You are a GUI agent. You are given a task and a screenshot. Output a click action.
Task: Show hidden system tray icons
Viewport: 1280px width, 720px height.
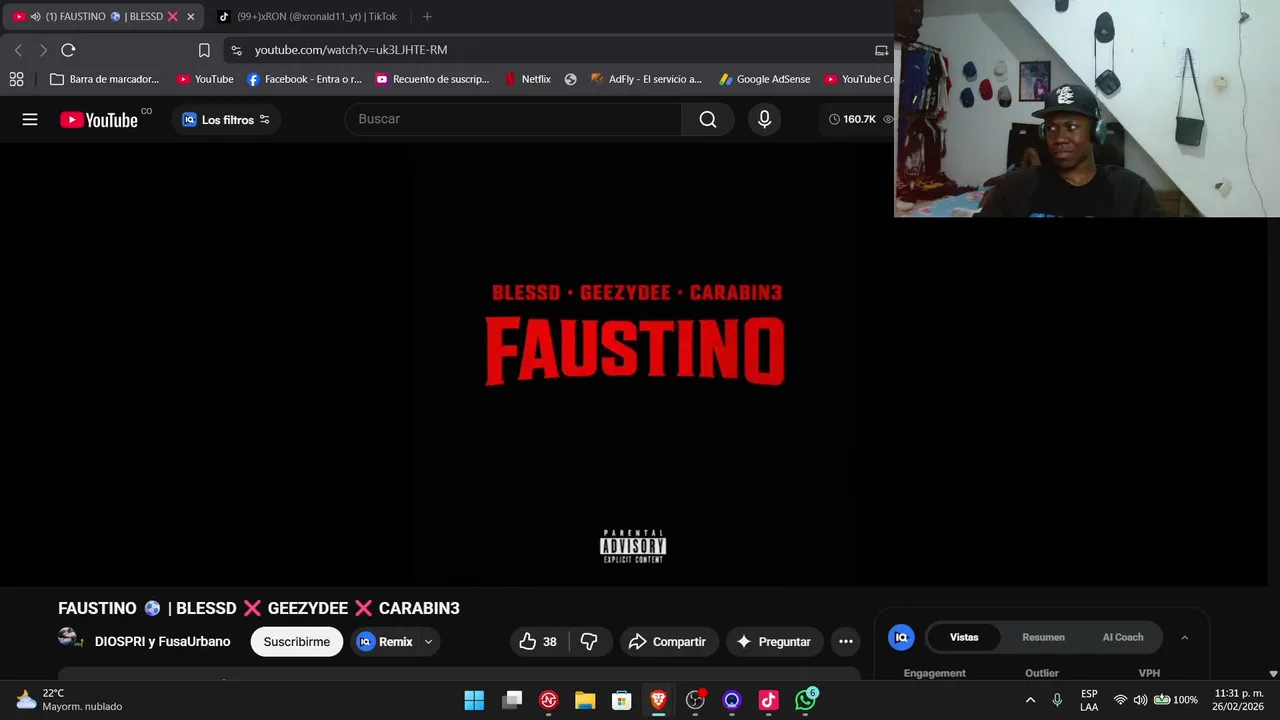click(1030, 700)
